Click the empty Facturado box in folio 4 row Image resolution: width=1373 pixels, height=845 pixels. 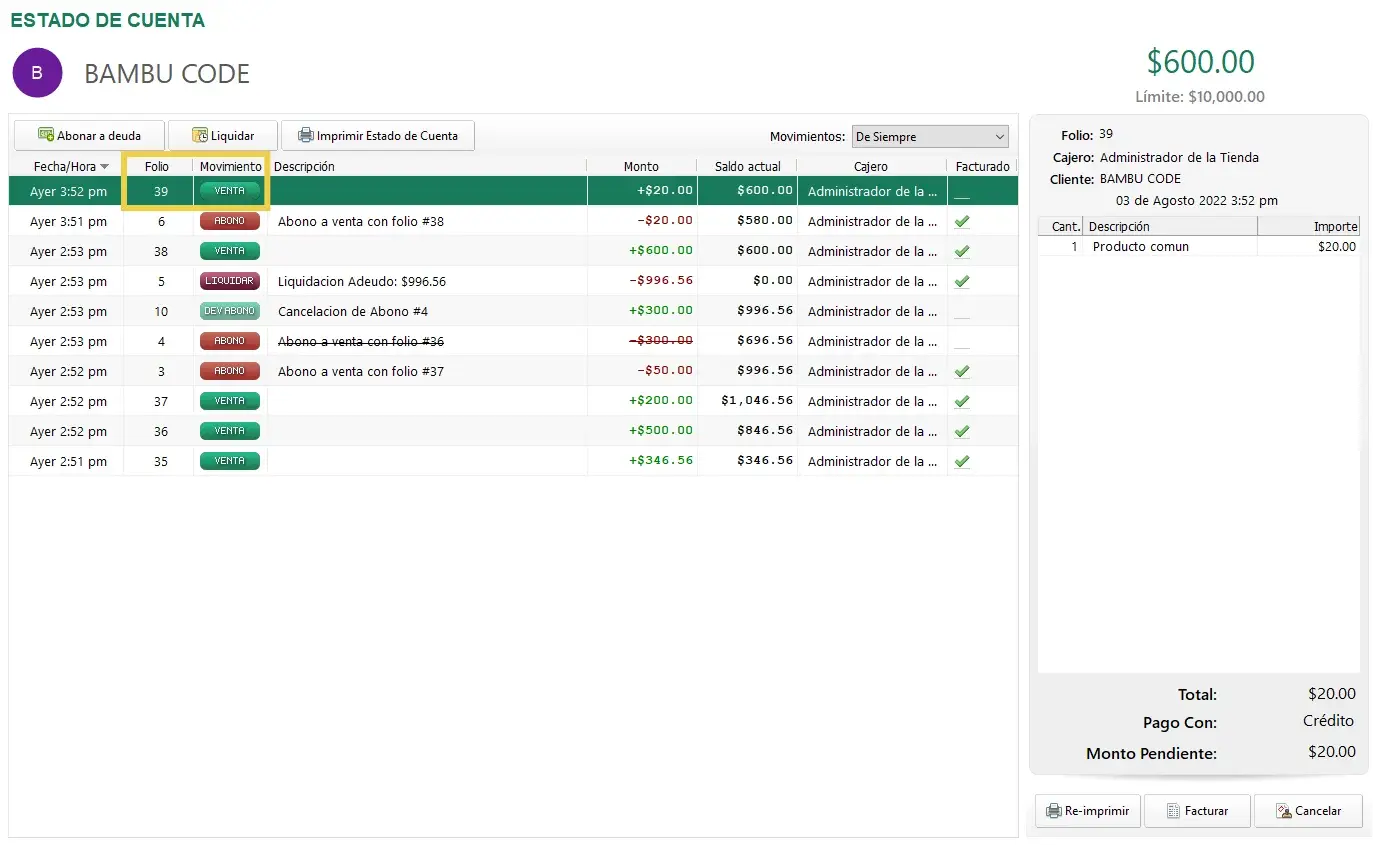pos(962,341)
